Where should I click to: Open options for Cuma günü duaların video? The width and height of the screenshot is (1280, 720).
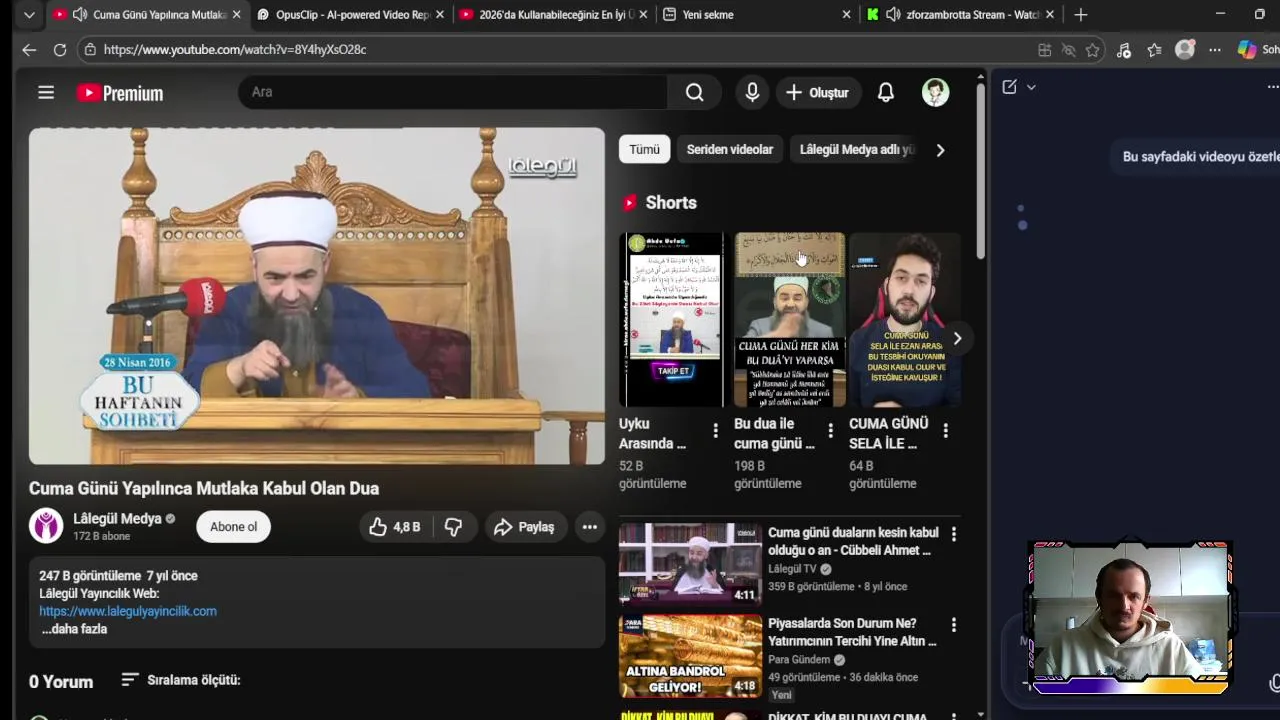pyautogui.click(x=953, y=534)
